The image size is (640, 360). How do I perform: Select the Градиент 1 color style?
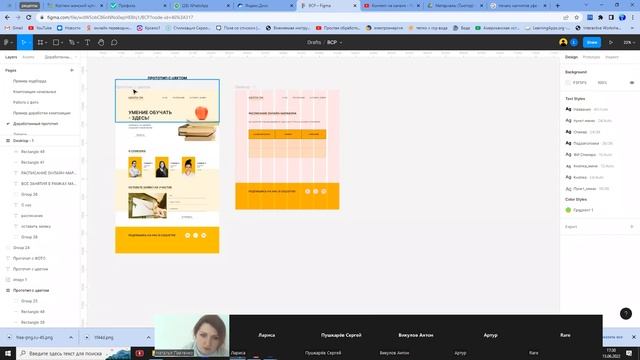(580, 210)
